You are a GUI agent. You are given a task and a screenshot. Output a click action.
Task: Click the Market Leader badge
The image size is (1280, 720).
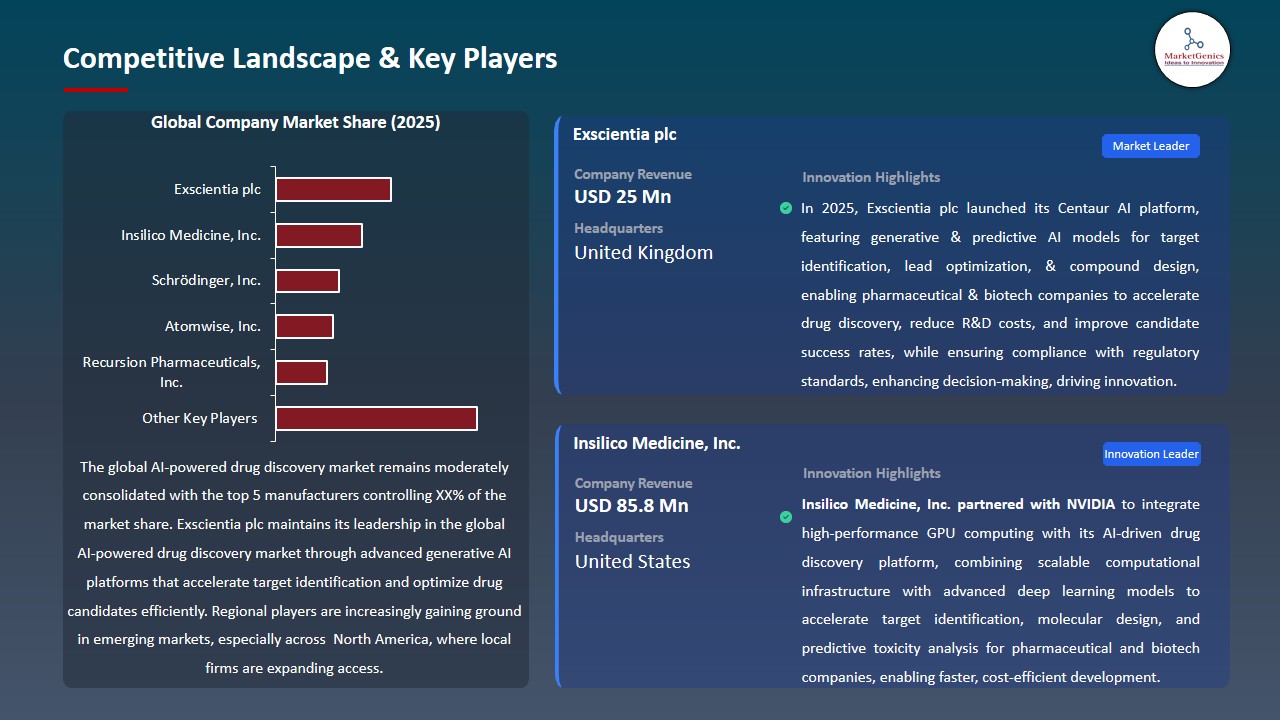pyautogui.click(x=1150, y=145)
